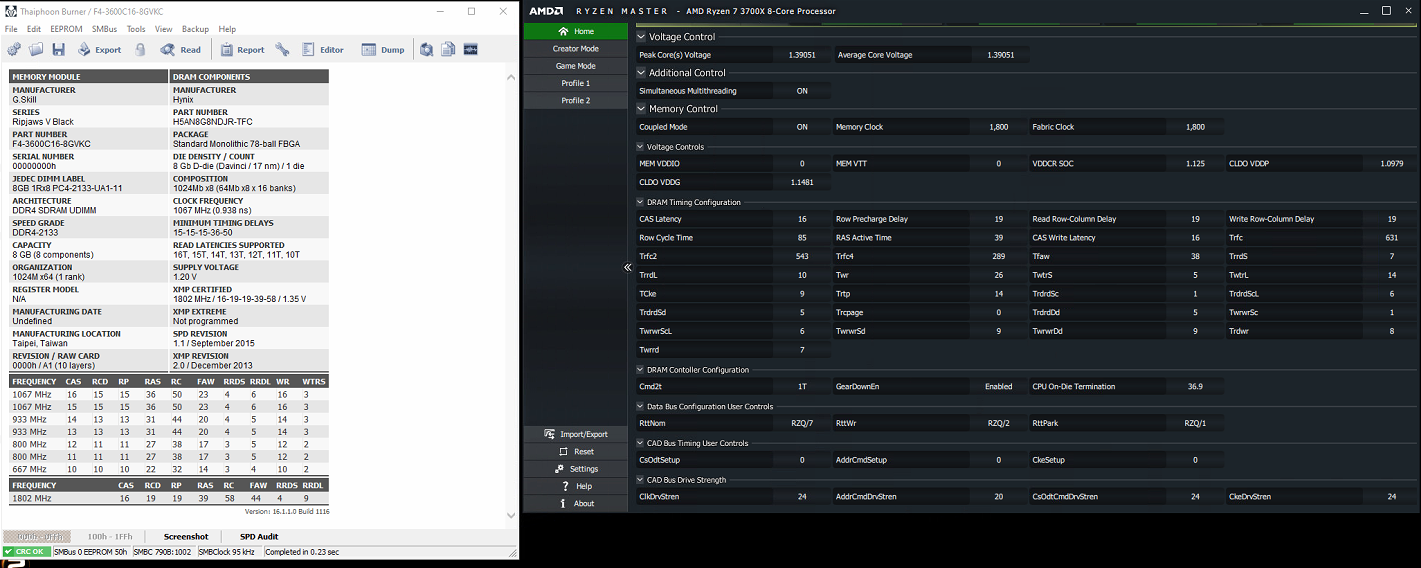Click the open-folder icon in Thaiphoon Burner toolbar
Viewport: 1421px width, 568px height.
[x=36, y=49]
